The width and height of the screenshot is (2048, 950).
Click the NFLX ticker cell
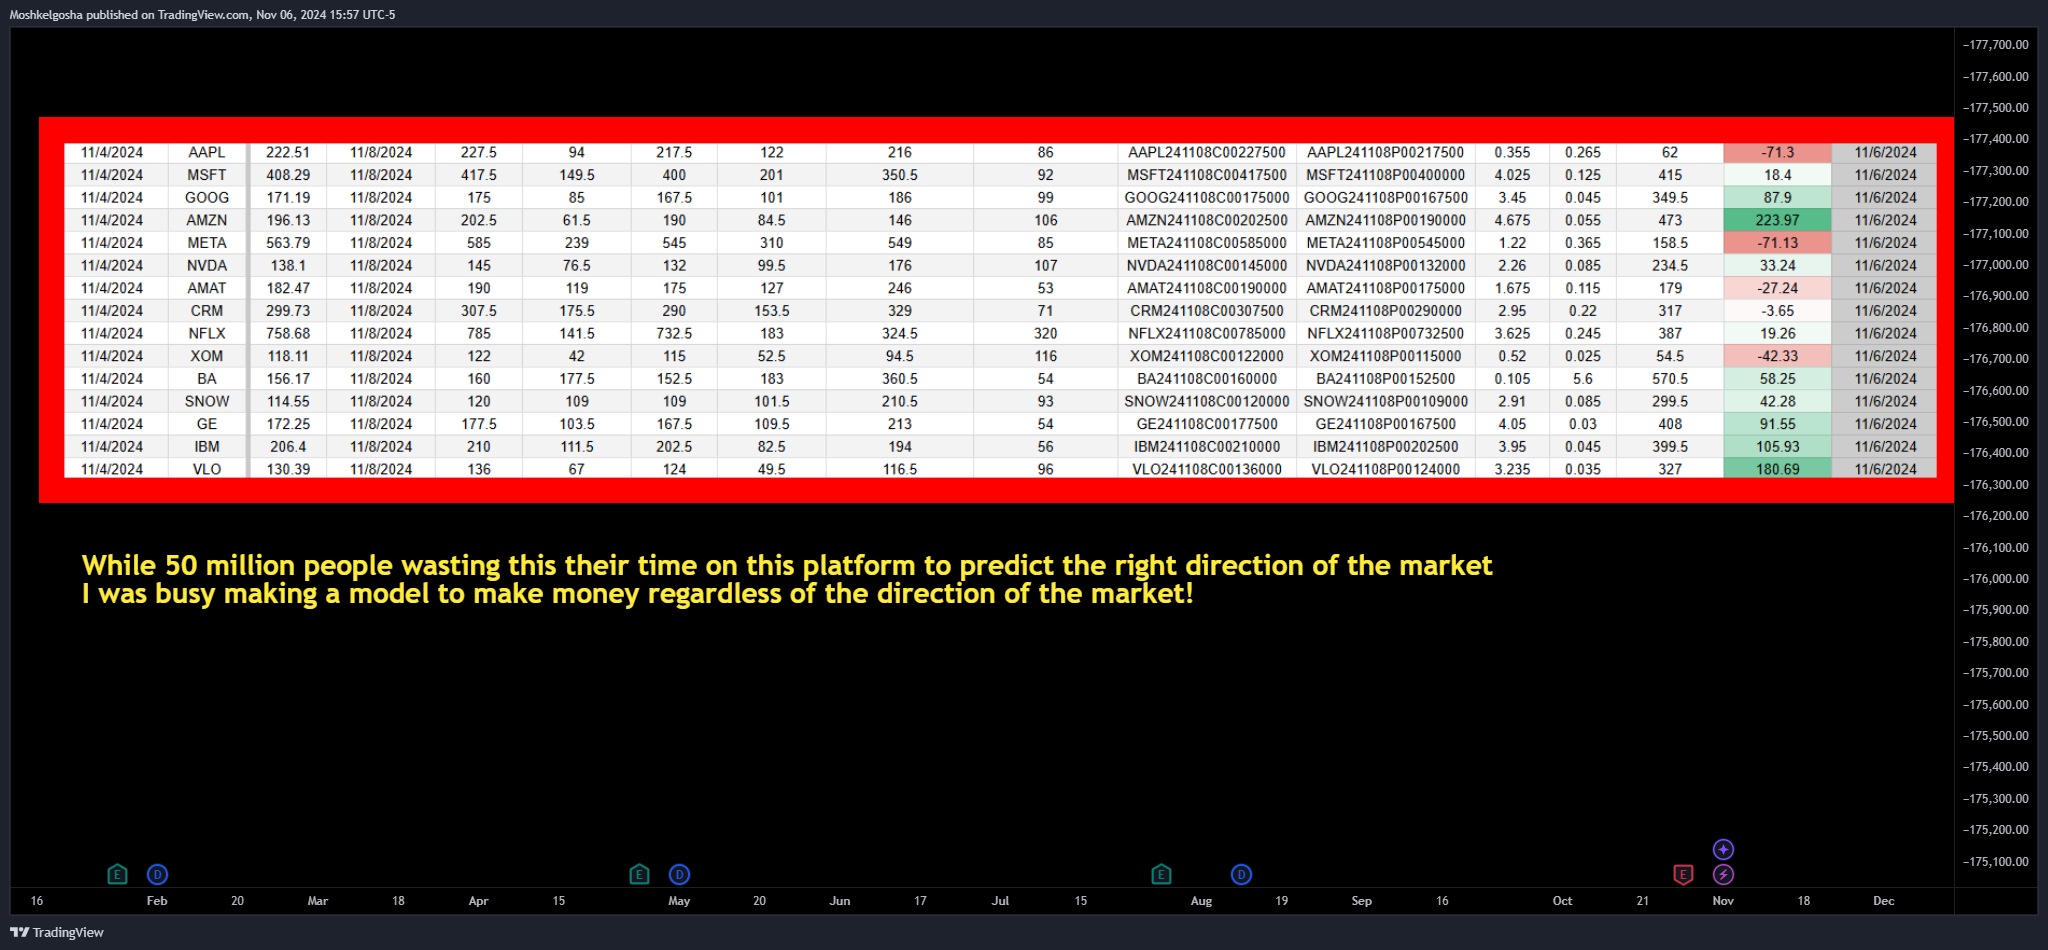pos(207,334)
